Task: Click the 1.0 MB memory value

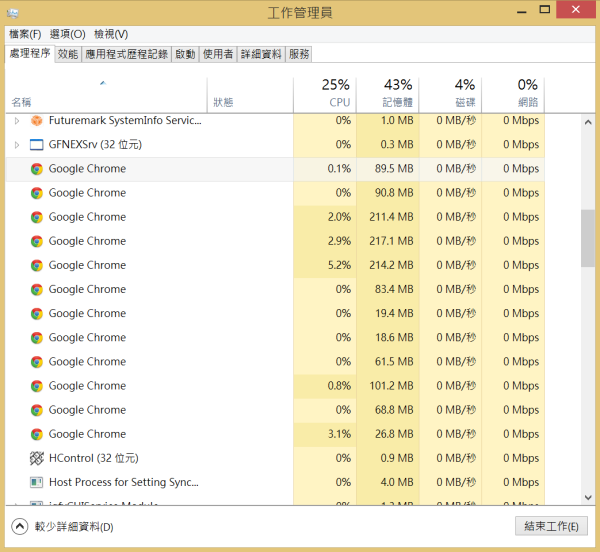Action: point(397,120)
